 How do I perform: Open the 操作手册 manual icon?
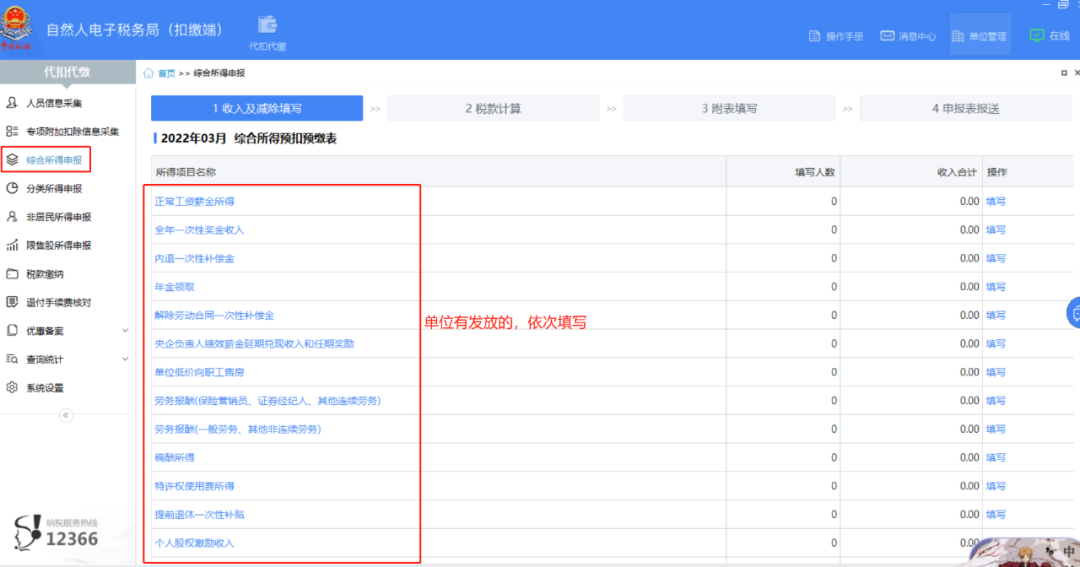814,36
